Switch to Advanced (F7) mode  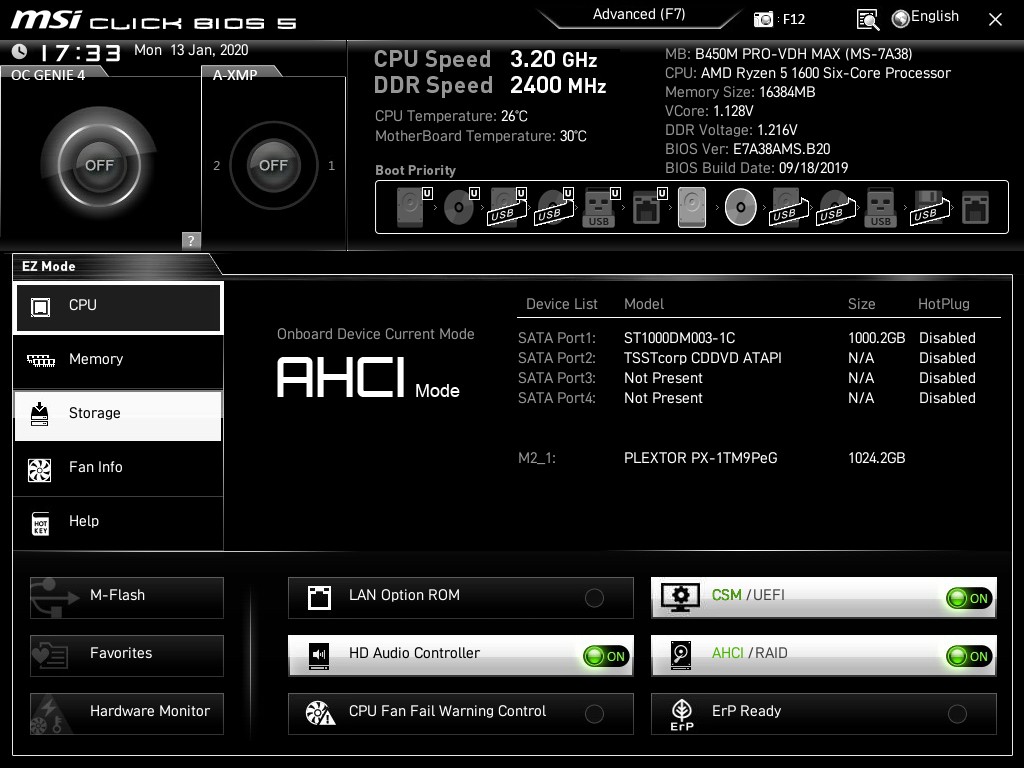point(639,15)
